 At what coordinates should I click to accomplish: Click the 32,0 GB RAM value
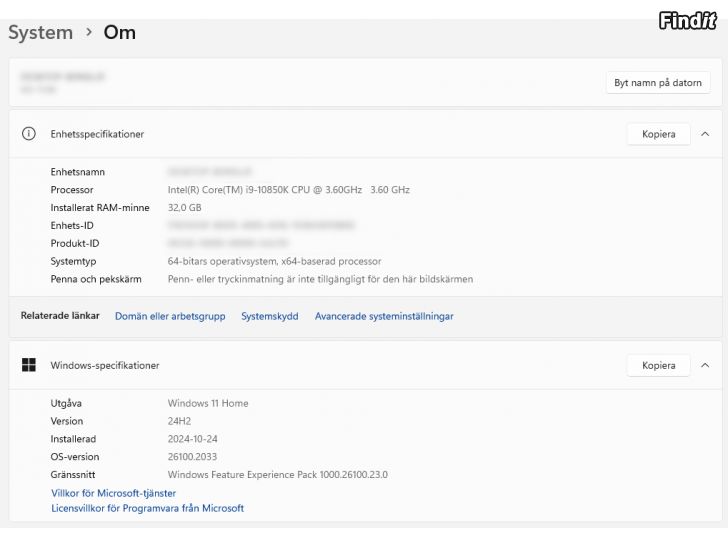pyautogui.click(x=184, y=208)
